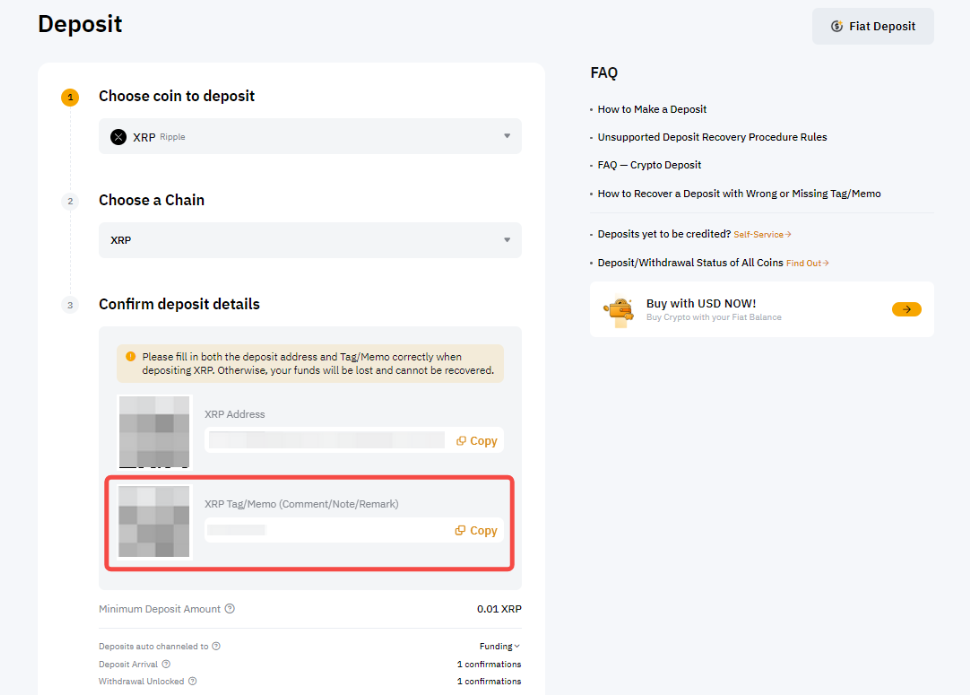Open FAQ — Crypto Deposit link
The width and height of the screenshot is (970, 695).
coord(649,165)
